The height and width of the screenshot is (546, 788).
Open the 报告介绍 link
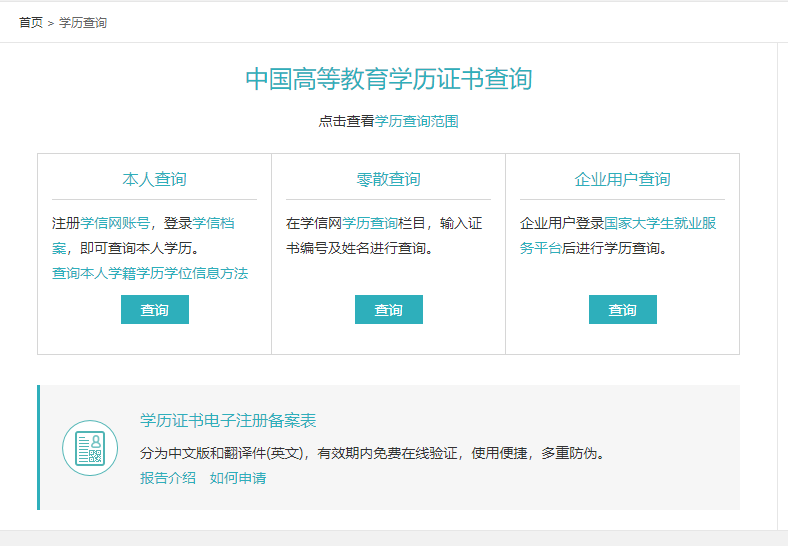coord(168,478)
